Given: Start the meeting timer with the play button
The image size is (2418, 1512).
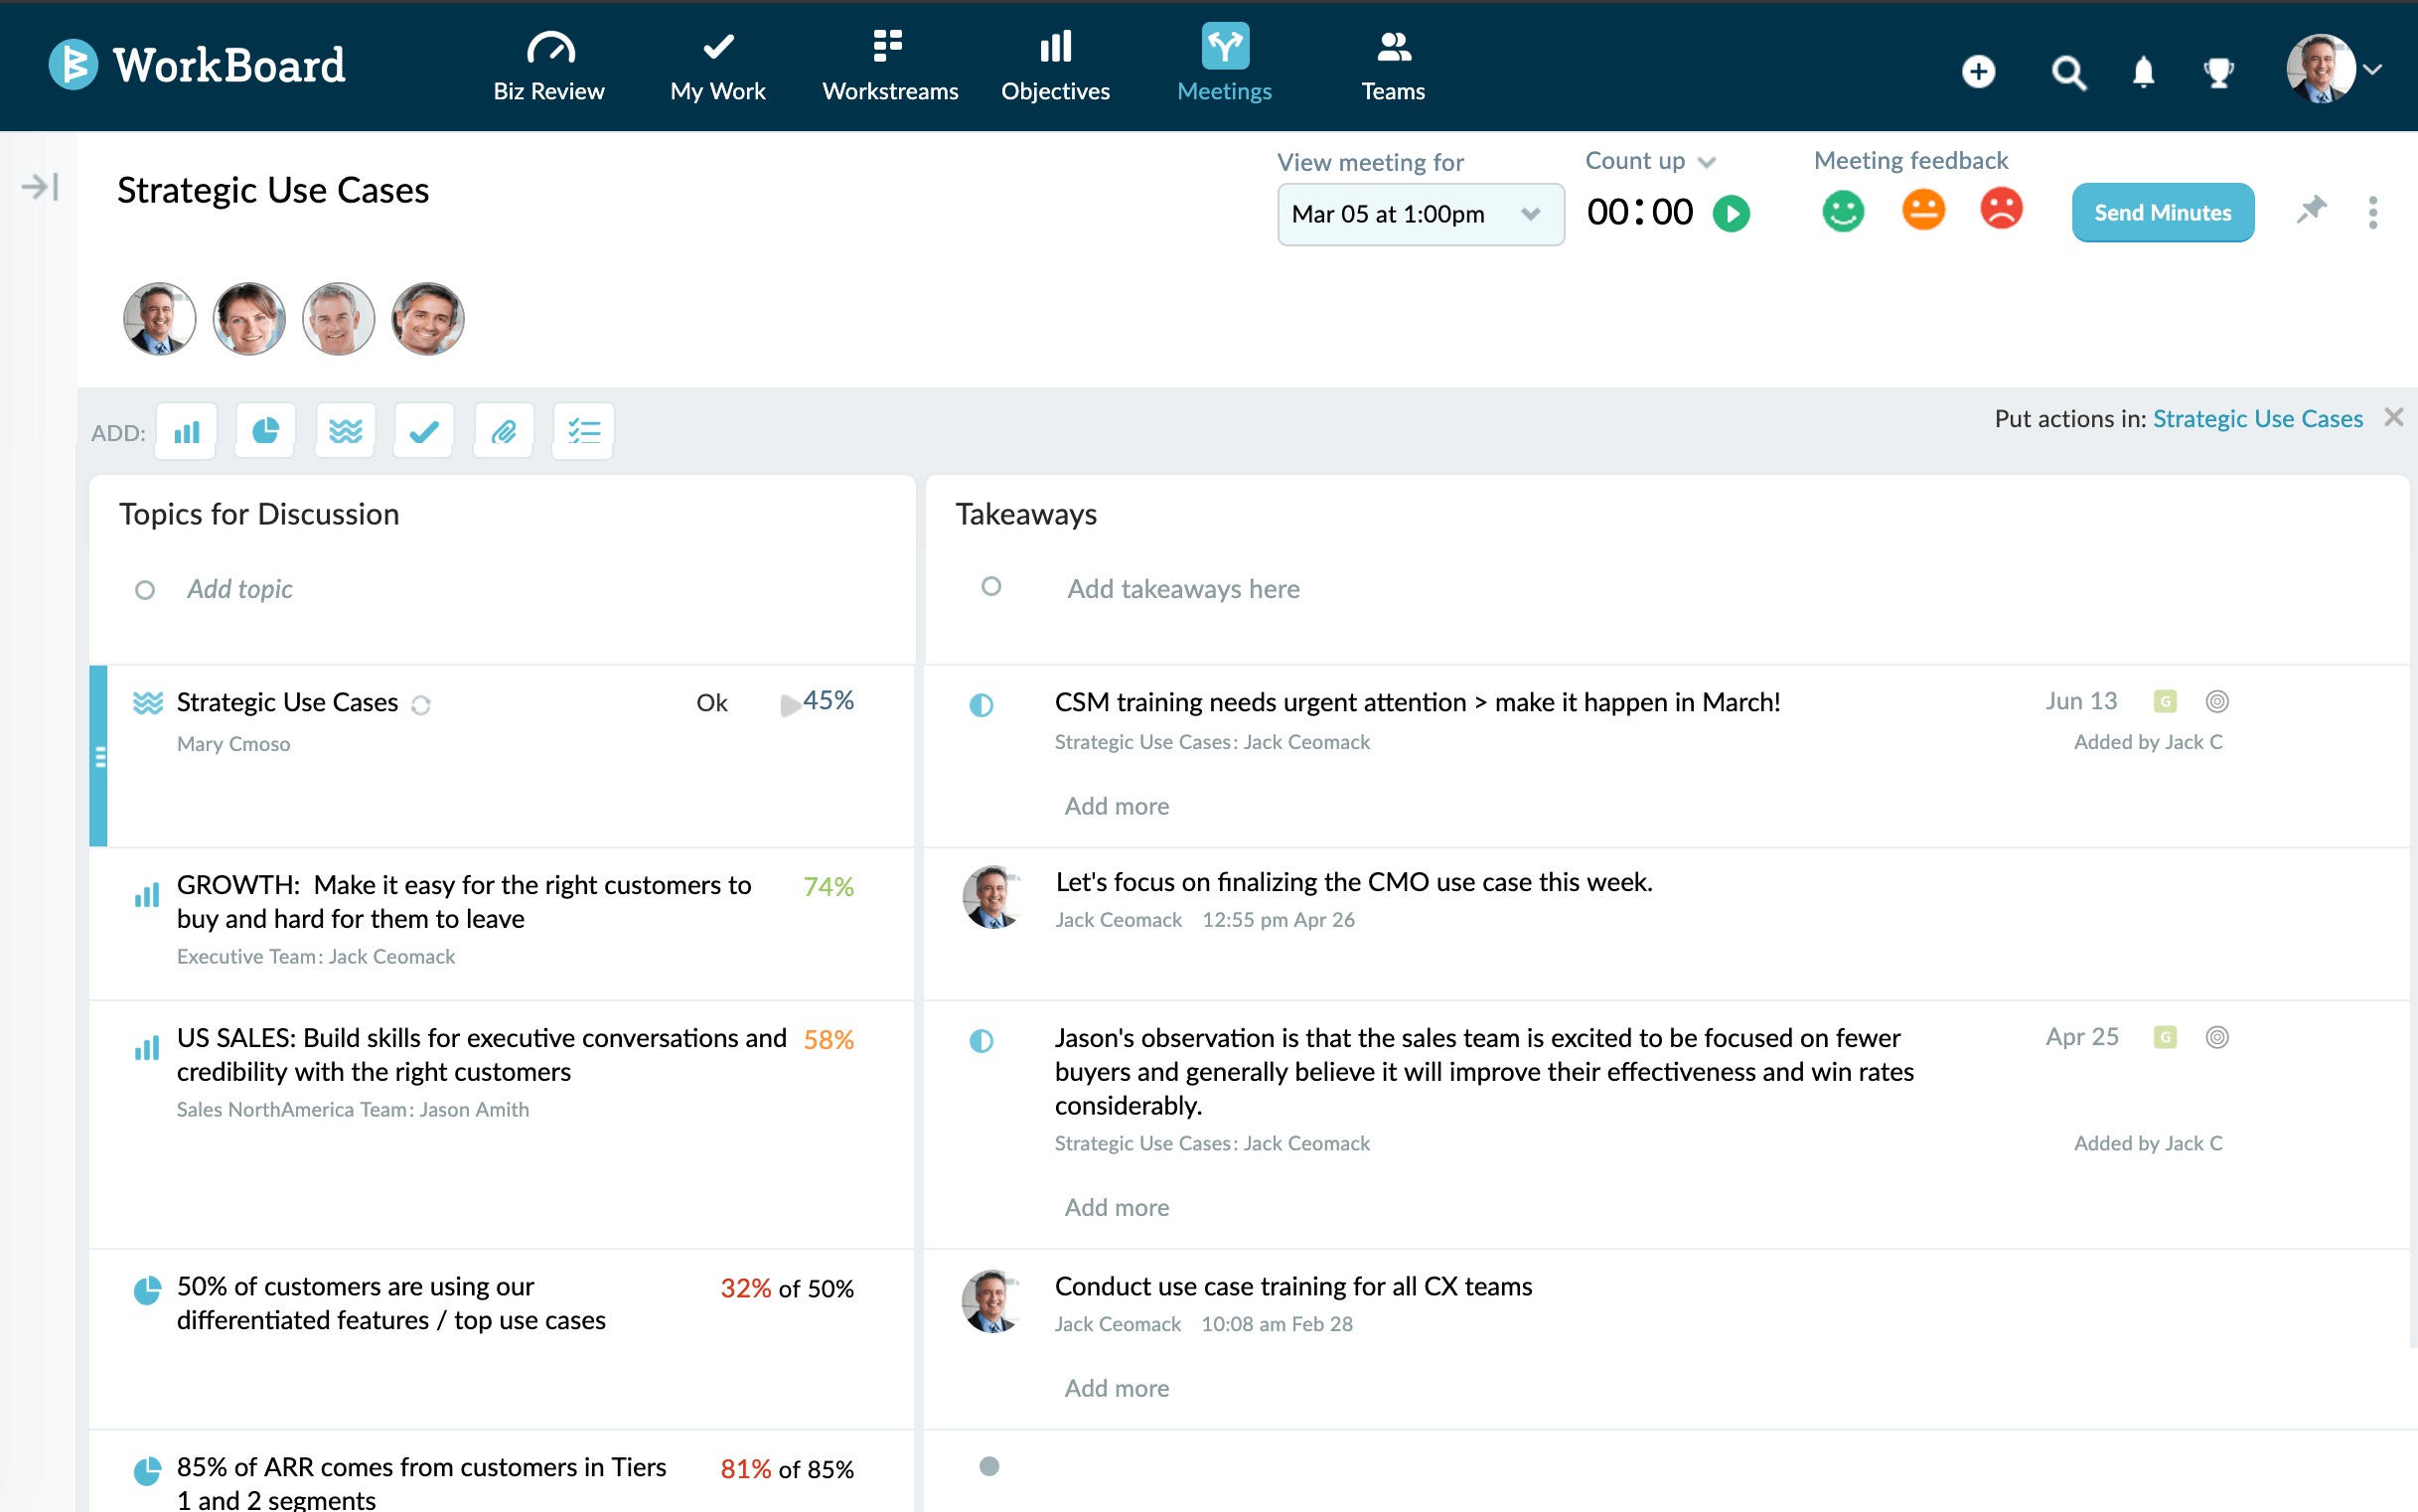Looking at the screenshot, I should [x=1730, y=212].
